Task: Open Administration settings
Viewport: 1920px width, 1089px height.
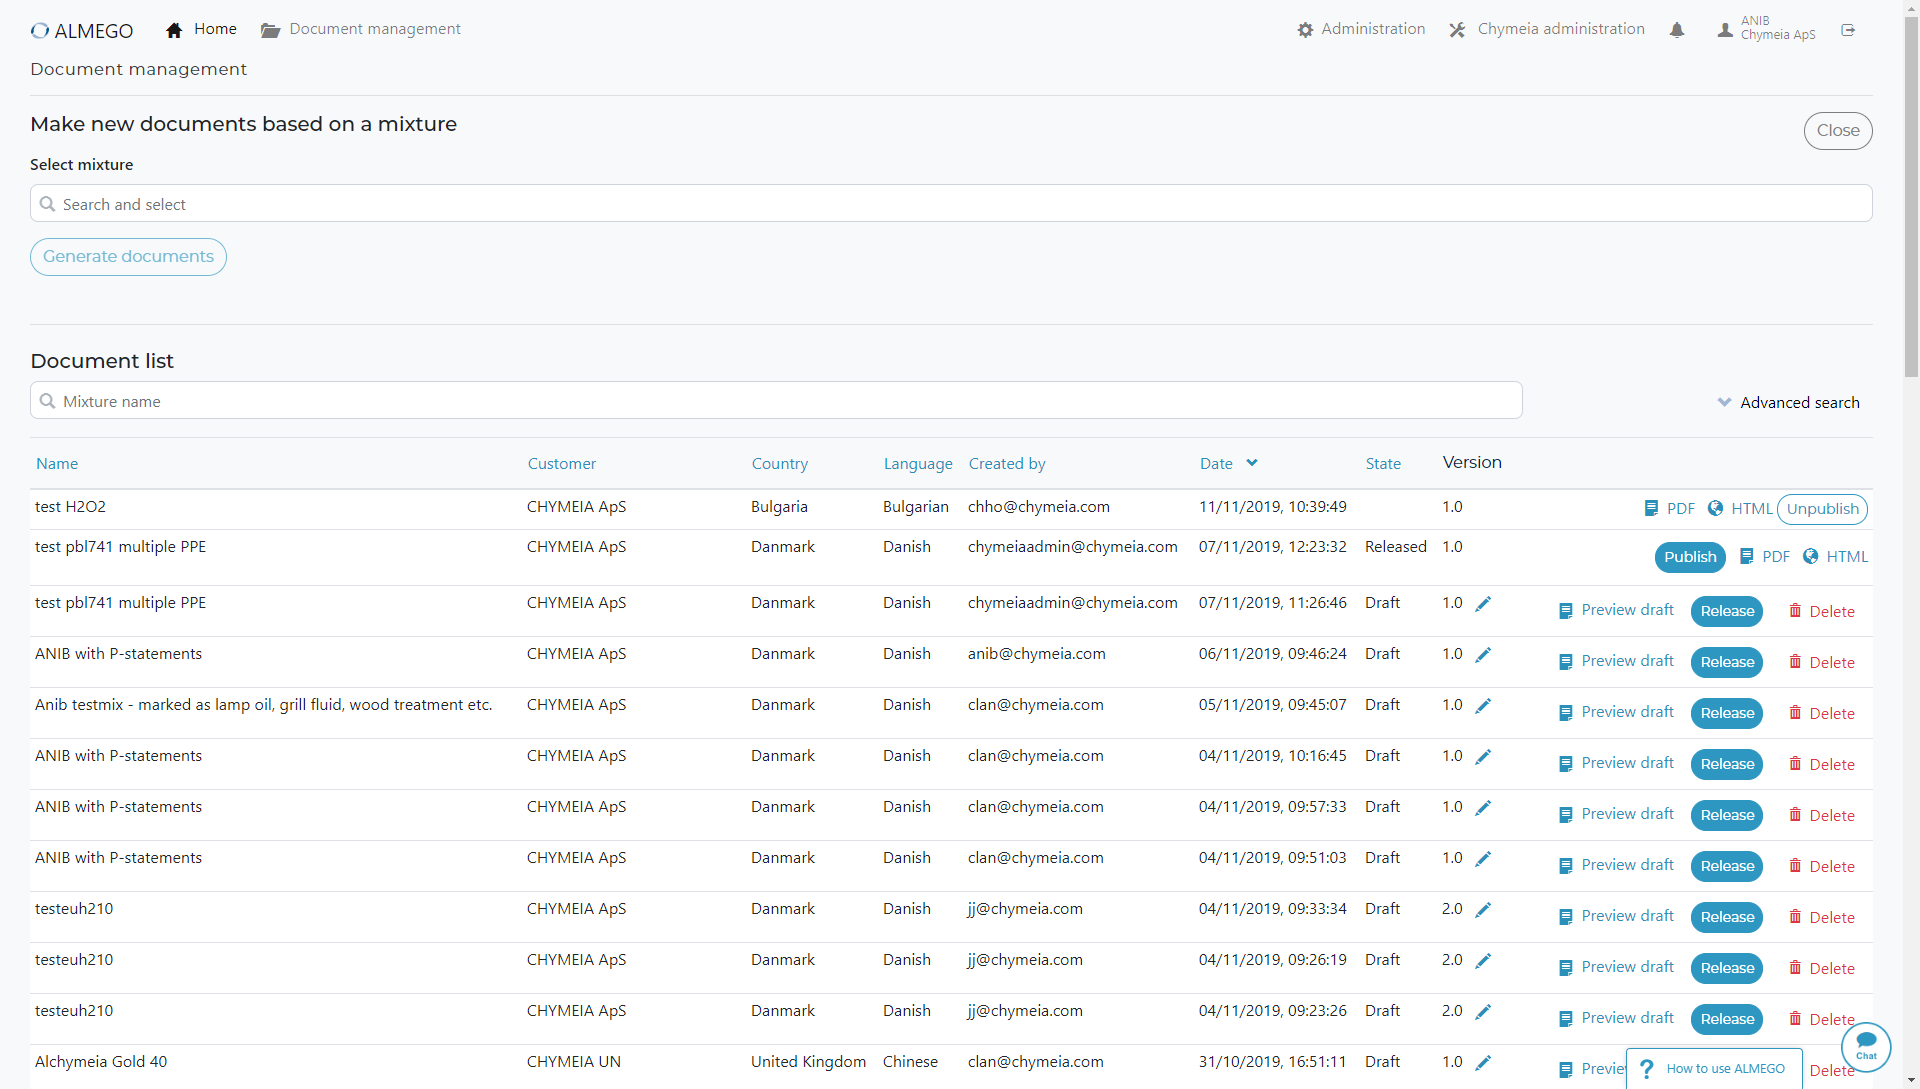Action: (1361, 29)
